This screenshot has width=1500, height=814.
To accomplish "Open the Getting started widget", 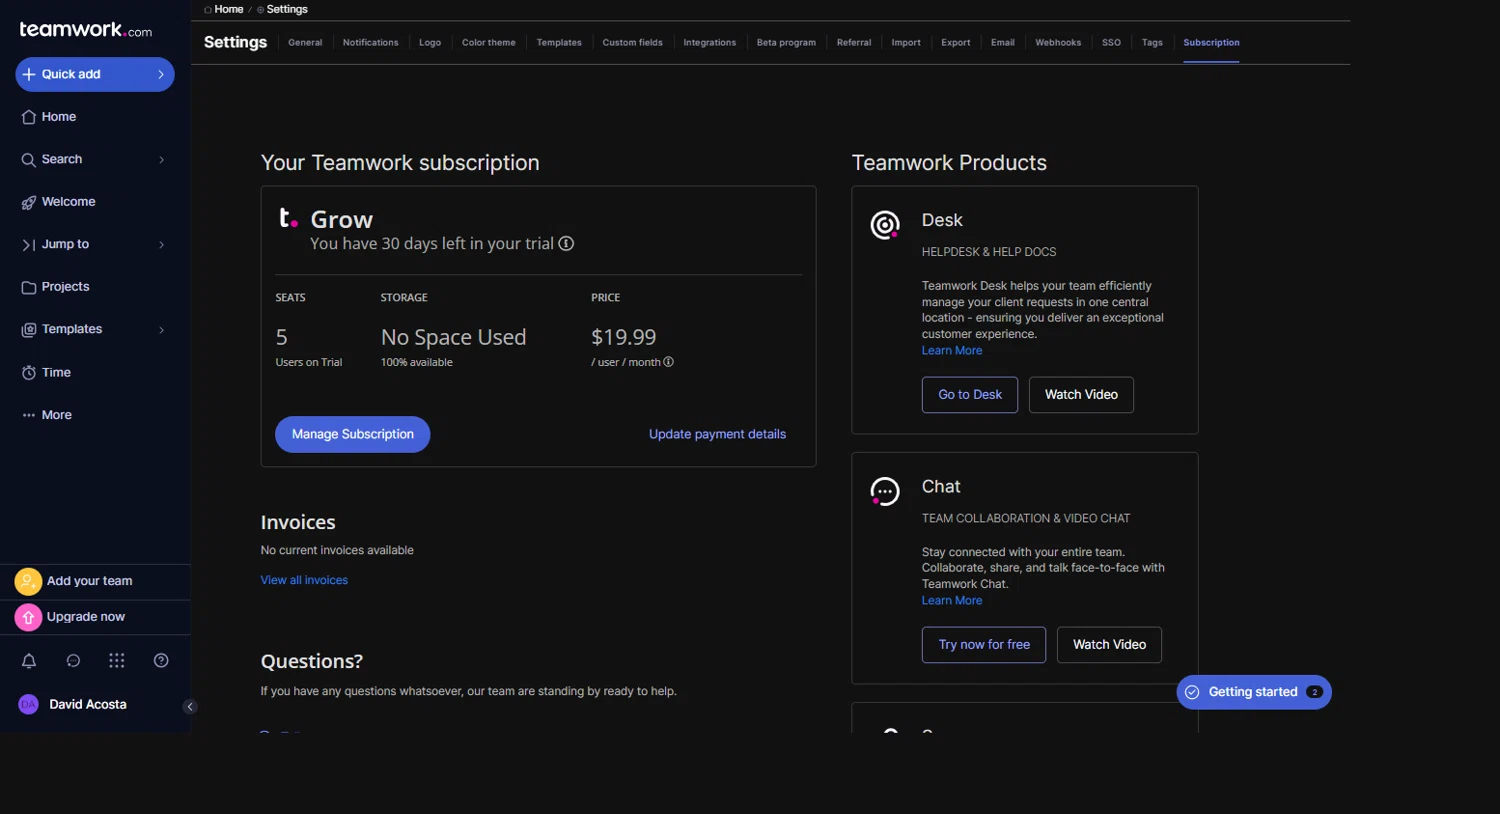I will (1254, 692).
